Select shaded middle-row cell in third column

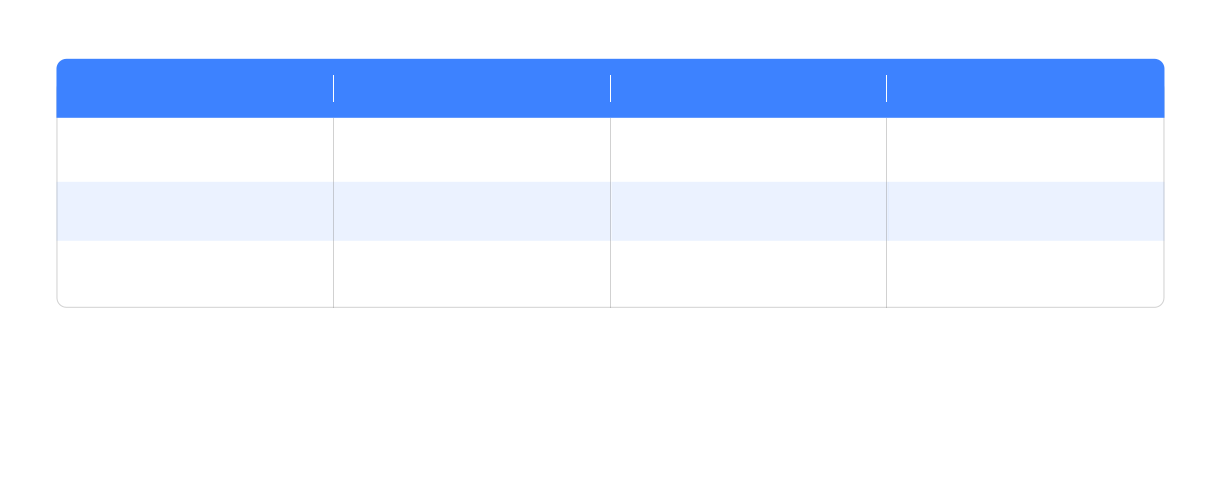click(x=748, y=211)
